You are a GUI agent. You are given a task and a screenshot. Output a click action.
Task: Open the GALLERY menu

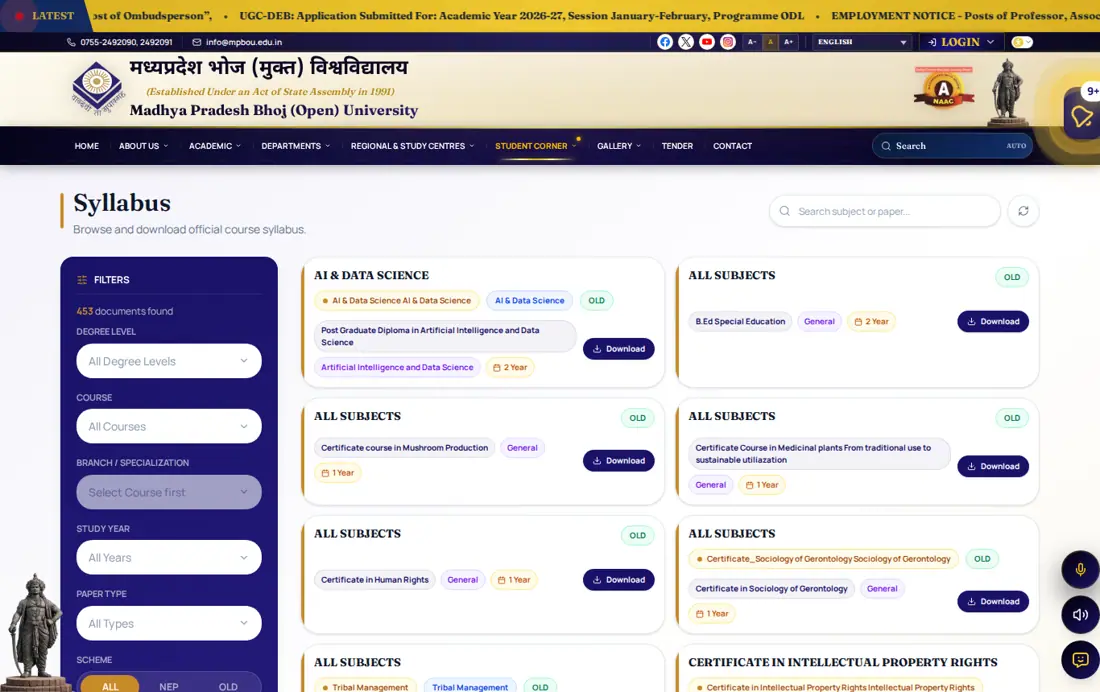click(x=619, y=146)
